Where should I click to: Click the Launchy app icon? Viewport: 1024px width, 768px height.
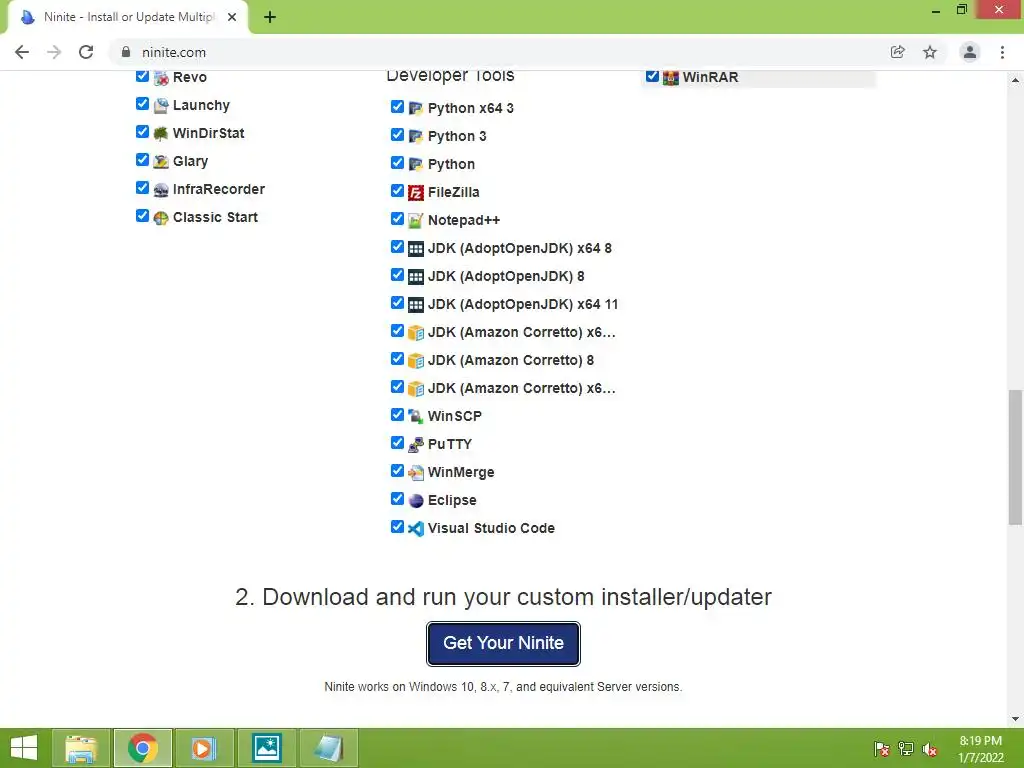point(161,106)
